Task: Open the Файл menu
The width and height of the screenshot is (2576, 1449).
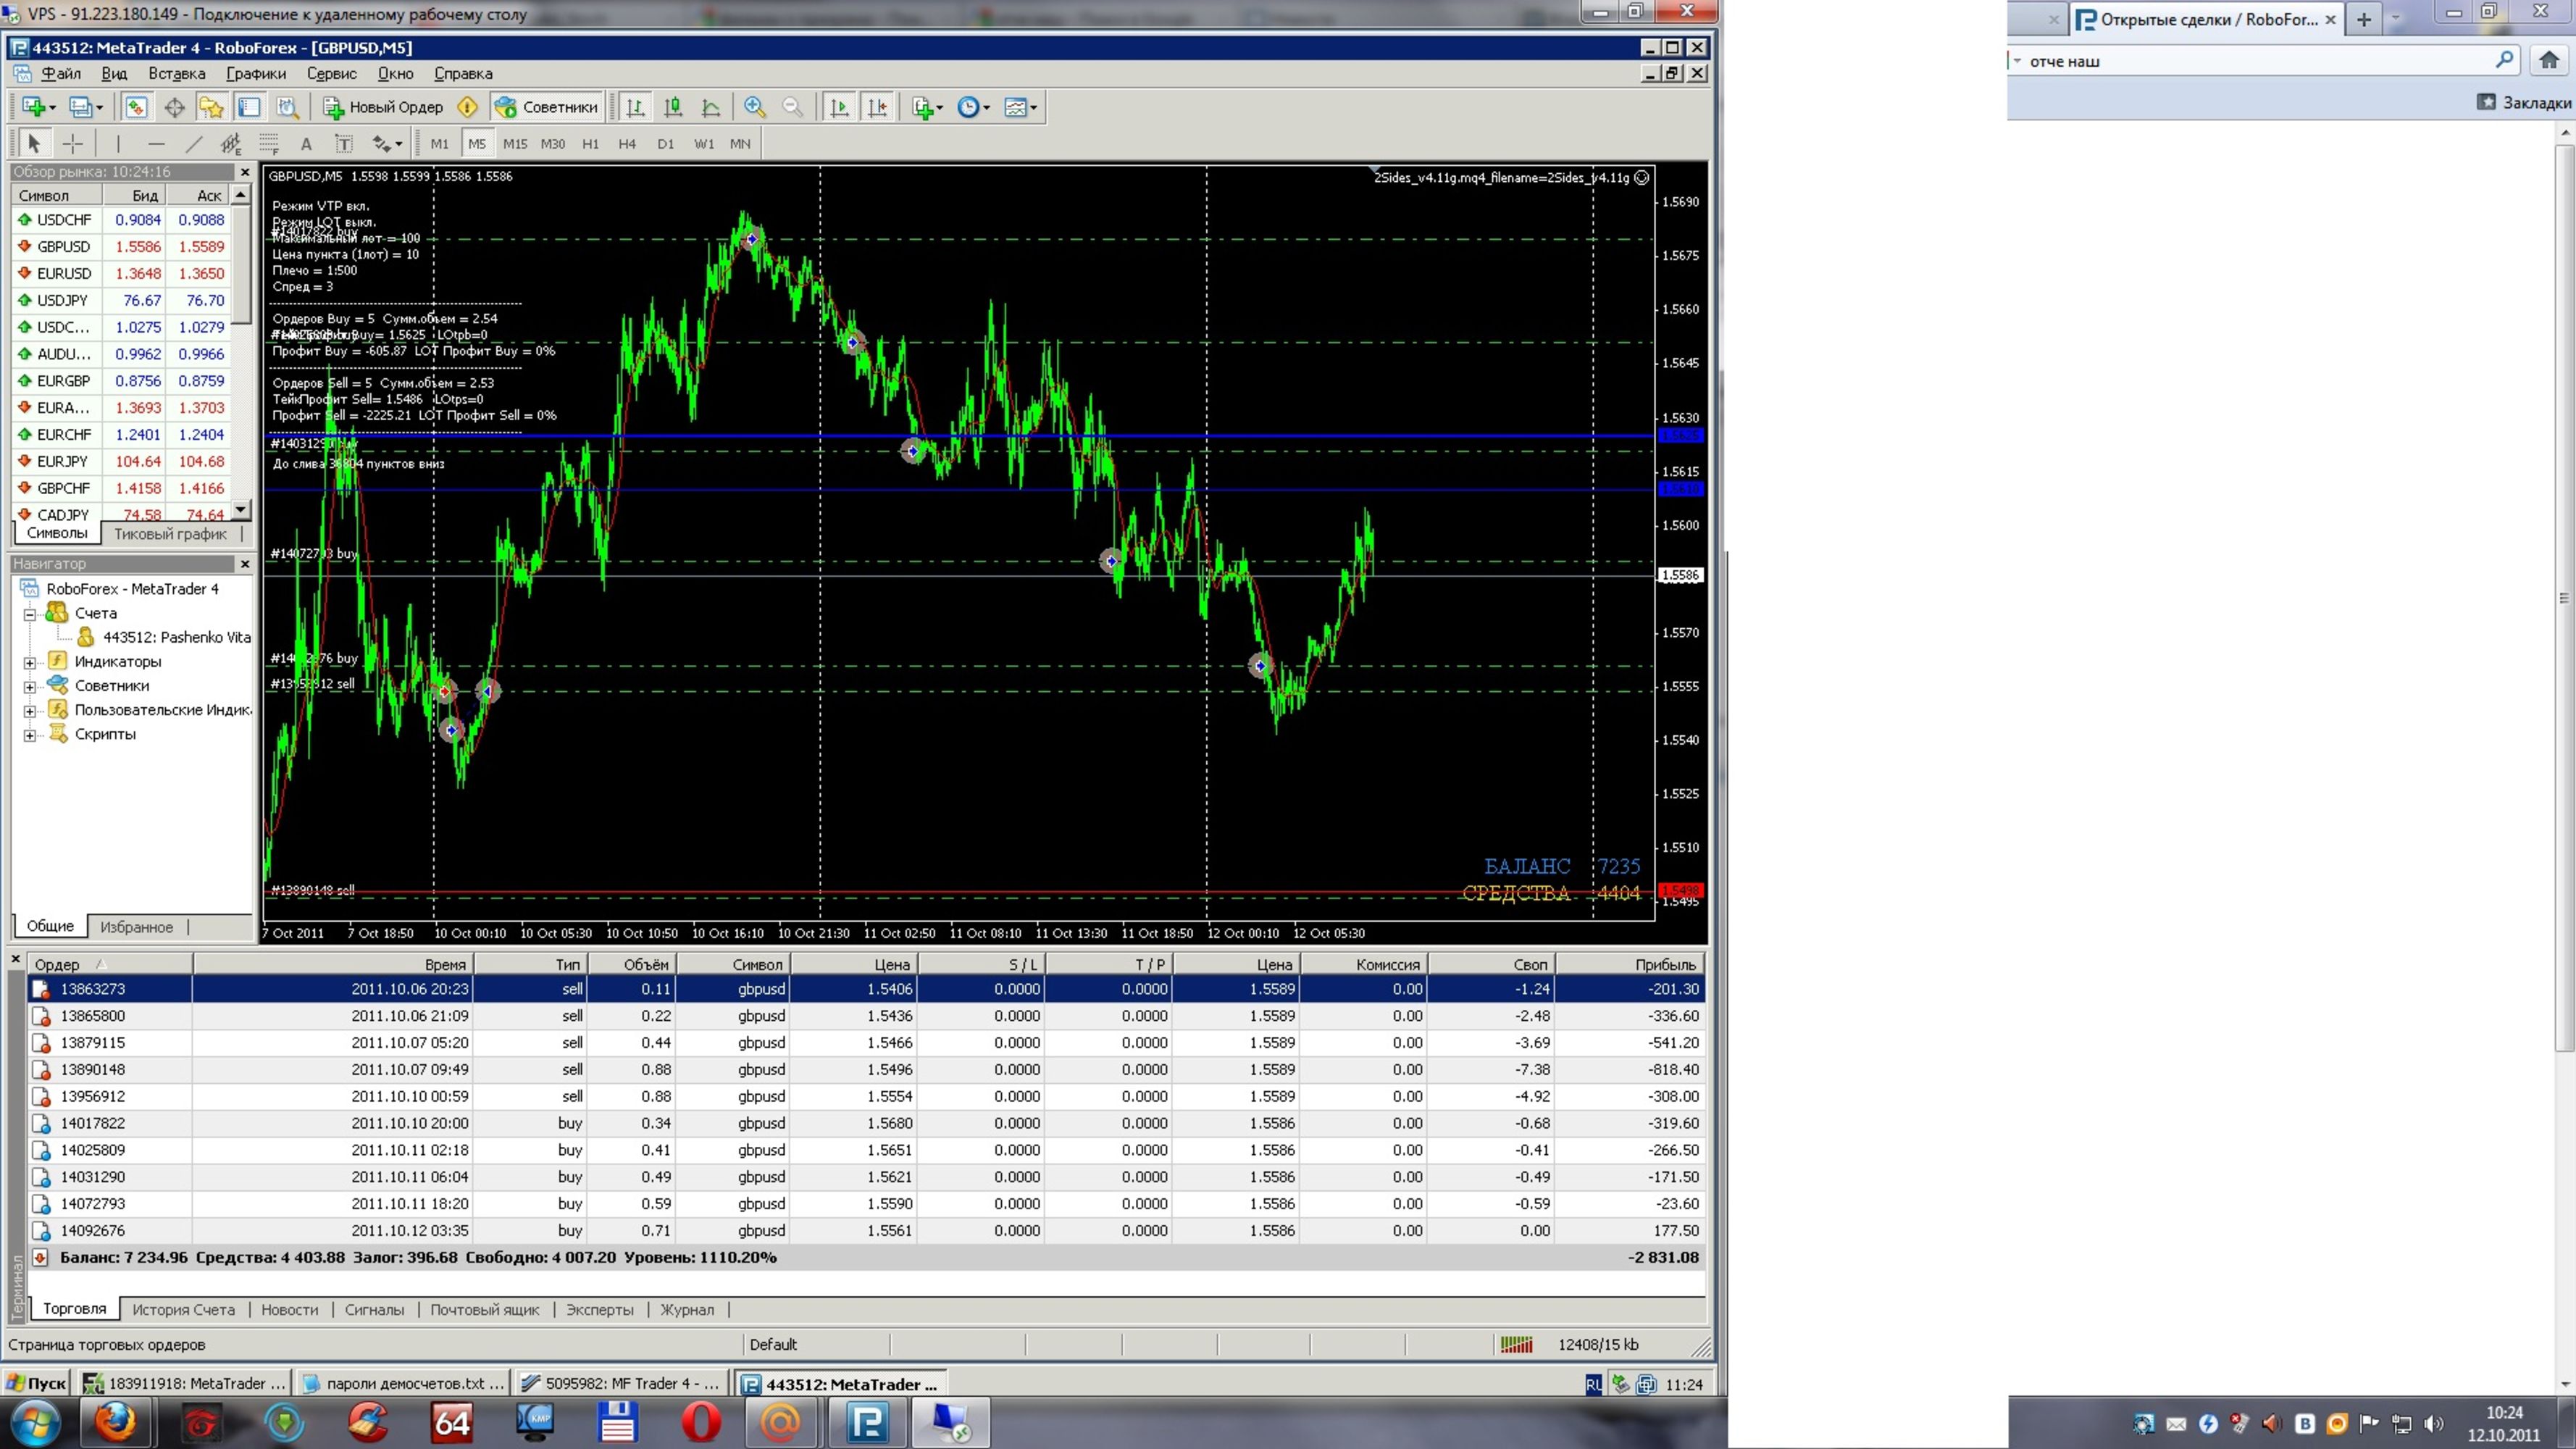Action: point(61,73)
